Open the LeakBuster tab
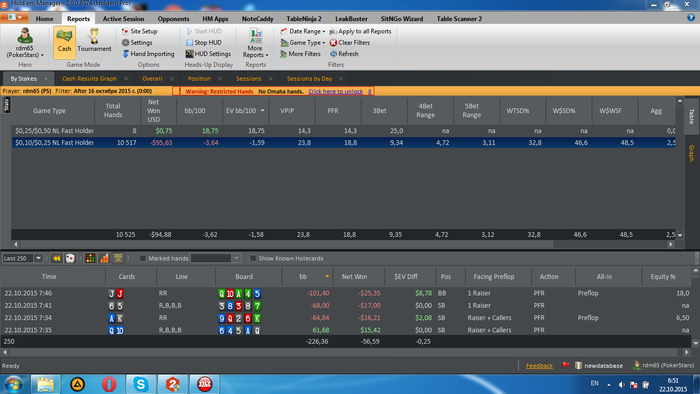The height and width of the screenshot is (394, 700). click(351, 19)
